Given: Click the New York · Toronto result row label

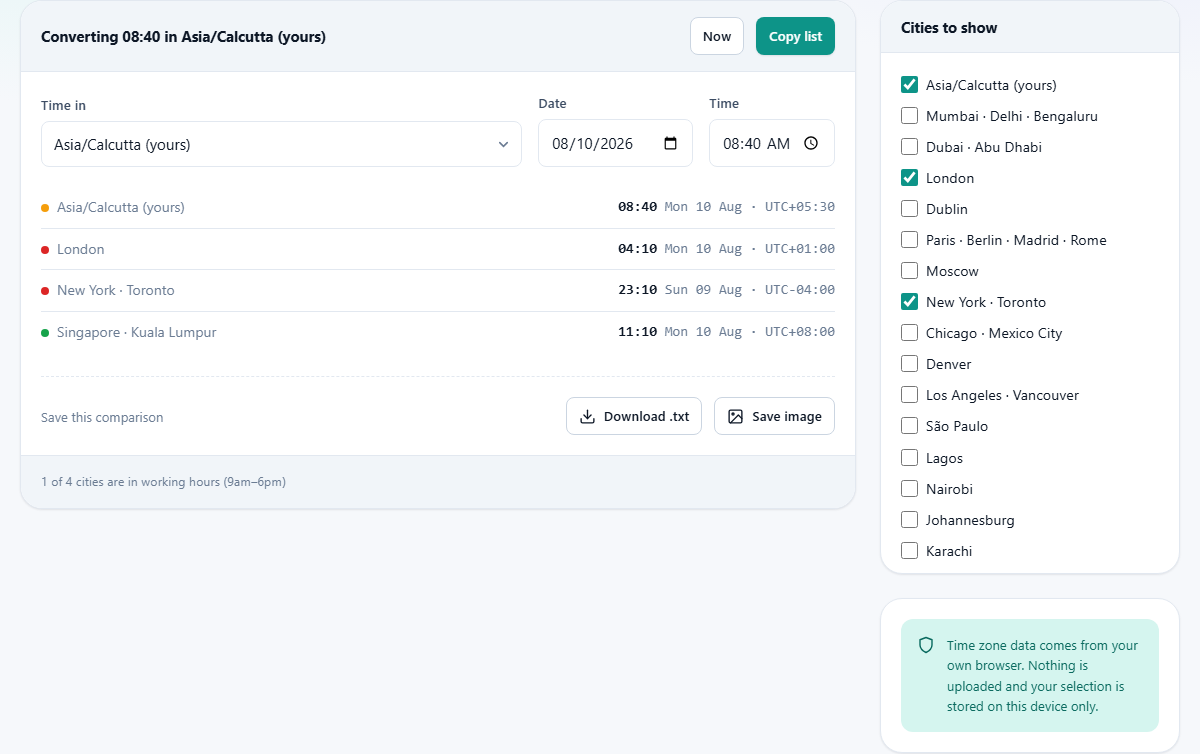Looking at the screenshot, I should (x=116, y=290).
